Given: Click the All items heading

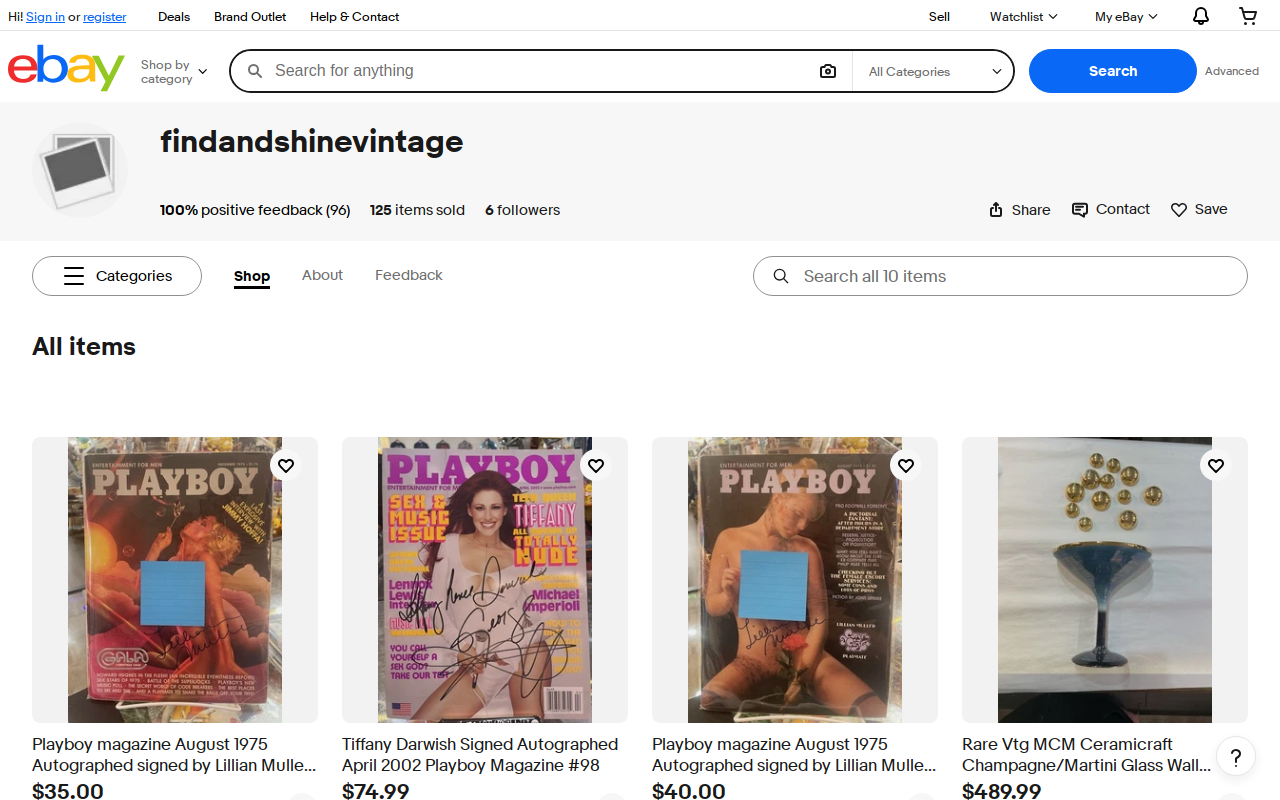Looking at the screenshot, I should pyautogui.click(x=84, y=347).
